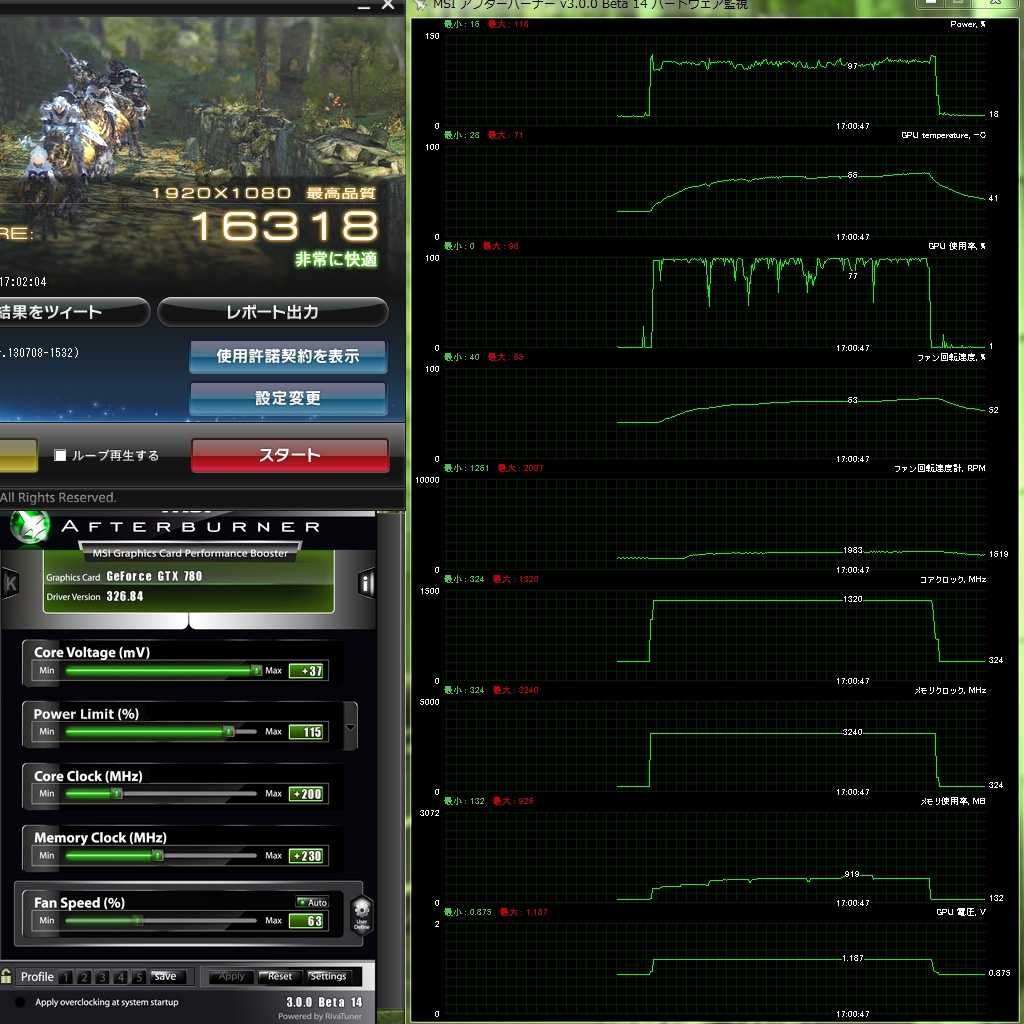Select profile slot 1
Image resolution: width=1024 pixels, height=1024 pixels.
coord(65,977)
